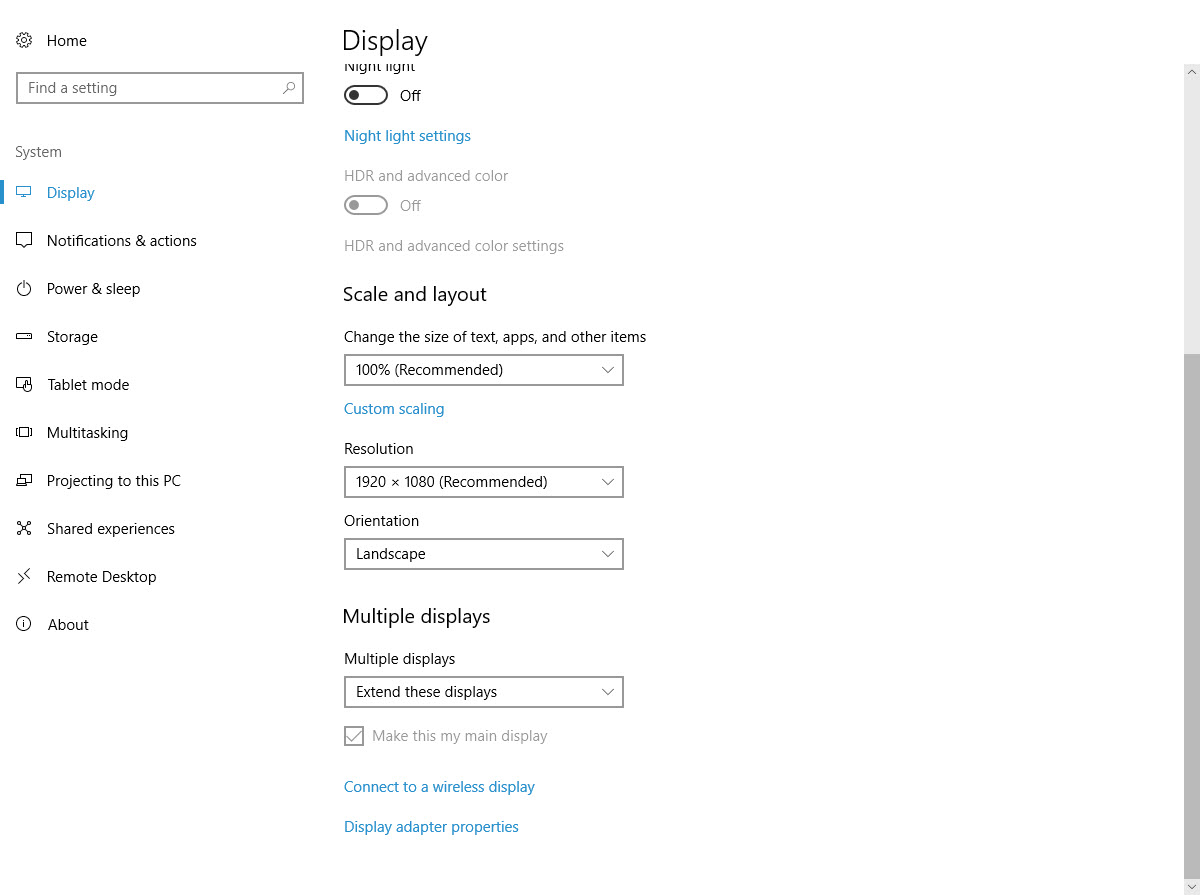Select the Remote Desktop icon
Viewport: 1200px width, 895px height.
(24, 576)
